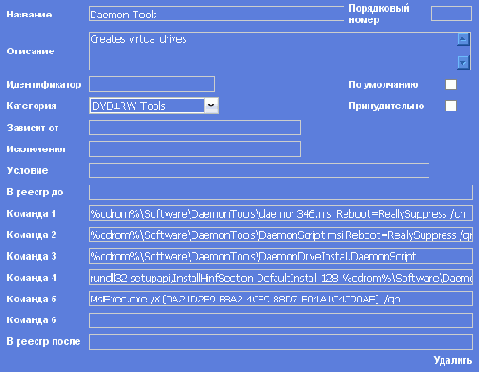Click the Условие input field
Image resolution: width=479 pixels, height=372 pixels.
pyautogui.click(x=259, y=170)
